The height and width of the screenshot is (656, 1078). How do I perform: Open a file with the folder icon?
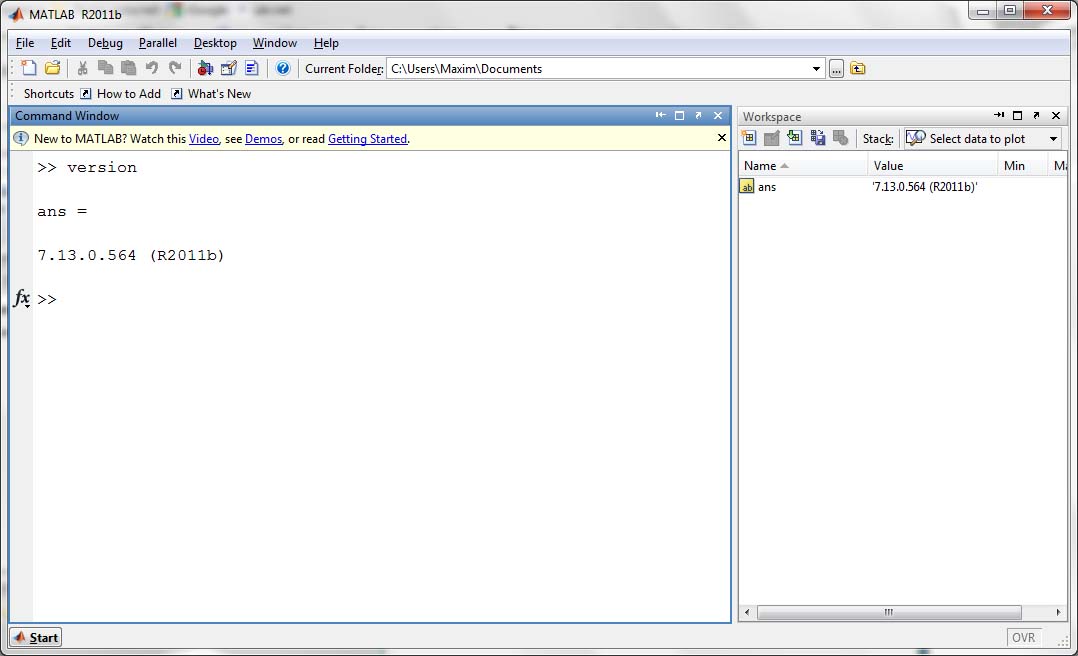(52, 68)
